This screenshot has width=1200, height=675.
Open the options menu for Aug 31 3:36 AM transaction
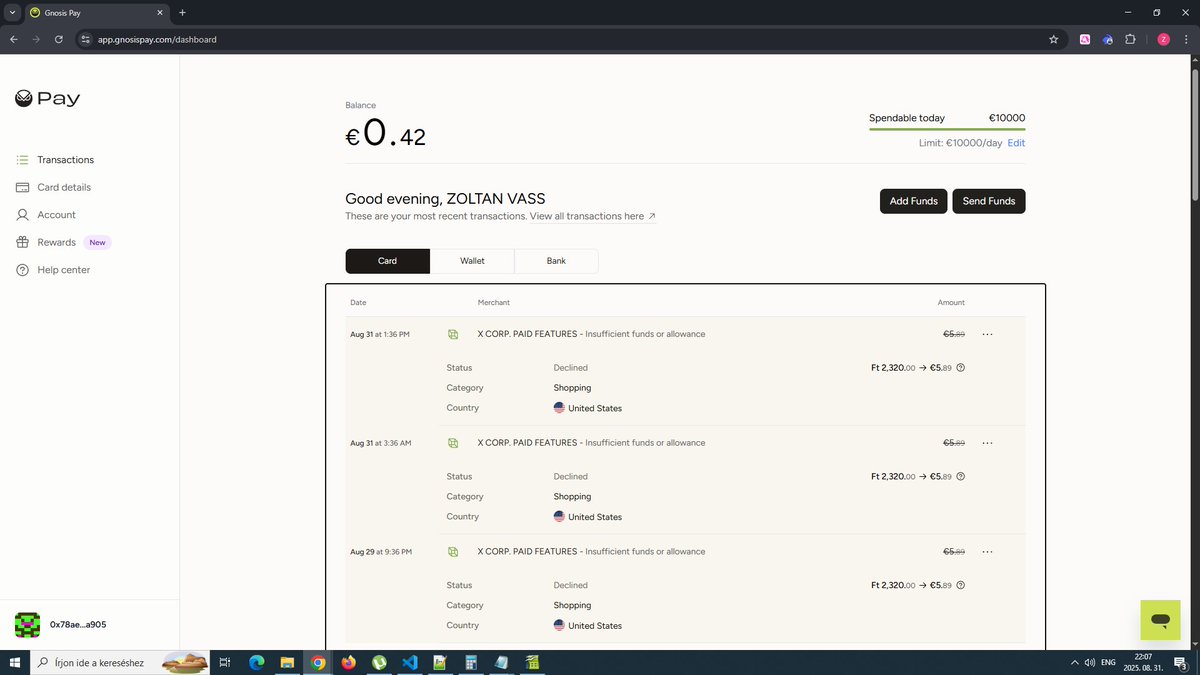coord(987,443)
